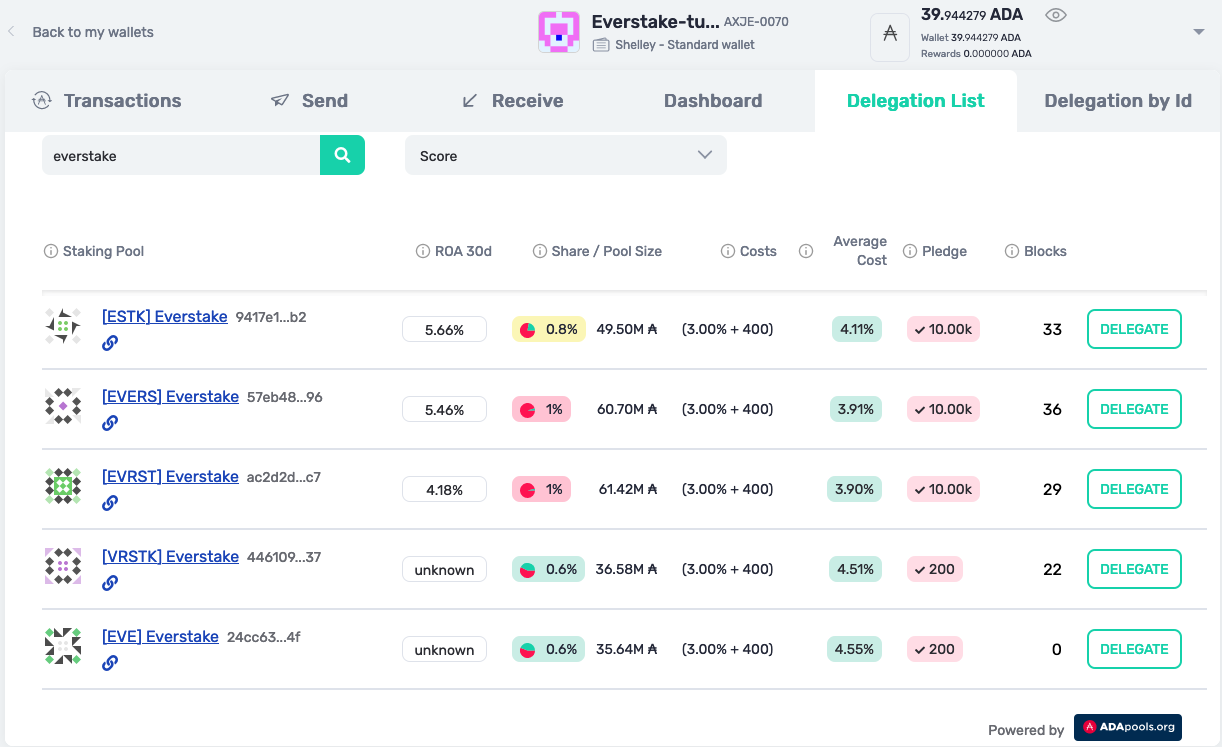1222x747 pixels.
Task: Click the [EVRST] pool avatar icon
Action: pos(63,487)
